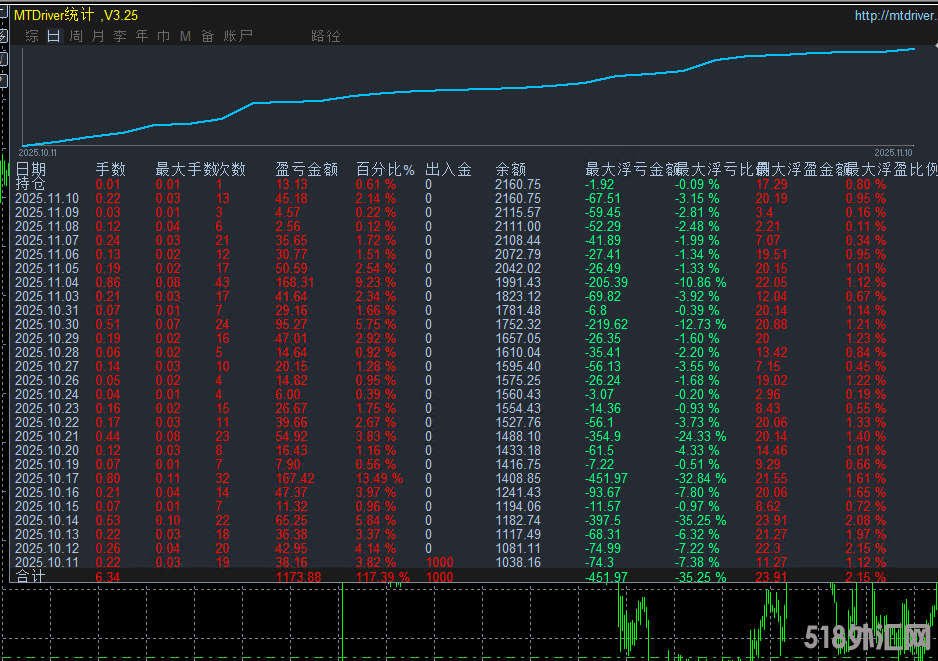Click the 百分比% column header
Viewport: 938px width, 661px height.
tap(385, 170)
